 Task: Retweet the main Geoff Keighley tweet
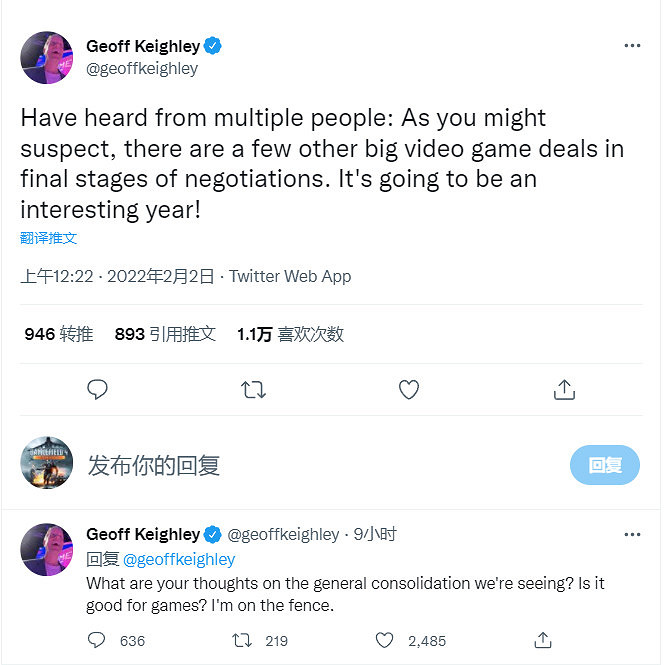[254, 390]
